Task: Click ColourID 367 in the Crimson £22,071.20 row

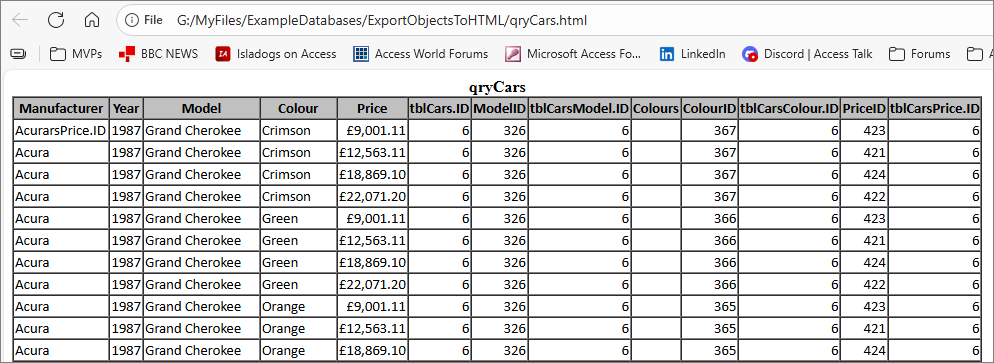Action: (709, 196)
